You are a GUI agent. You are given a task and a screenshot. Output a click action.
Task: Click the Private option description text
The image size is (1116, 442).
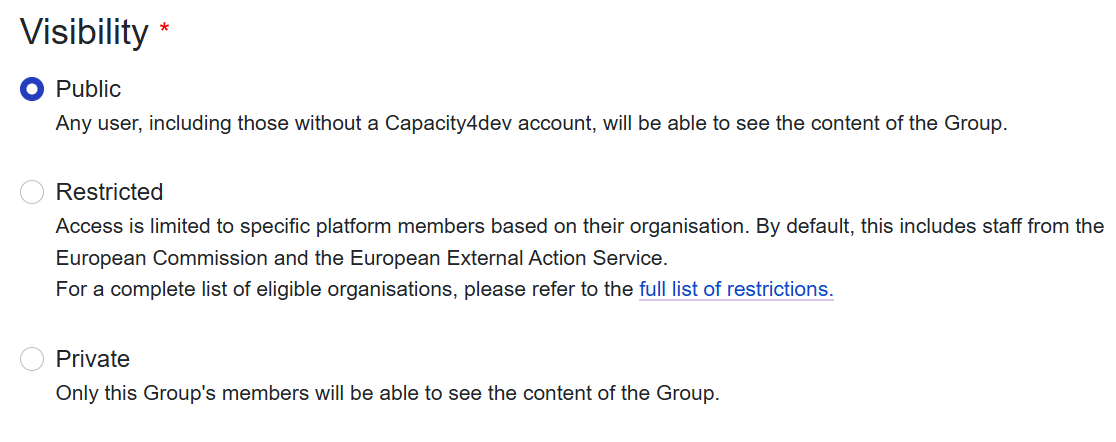coord(387,393)
